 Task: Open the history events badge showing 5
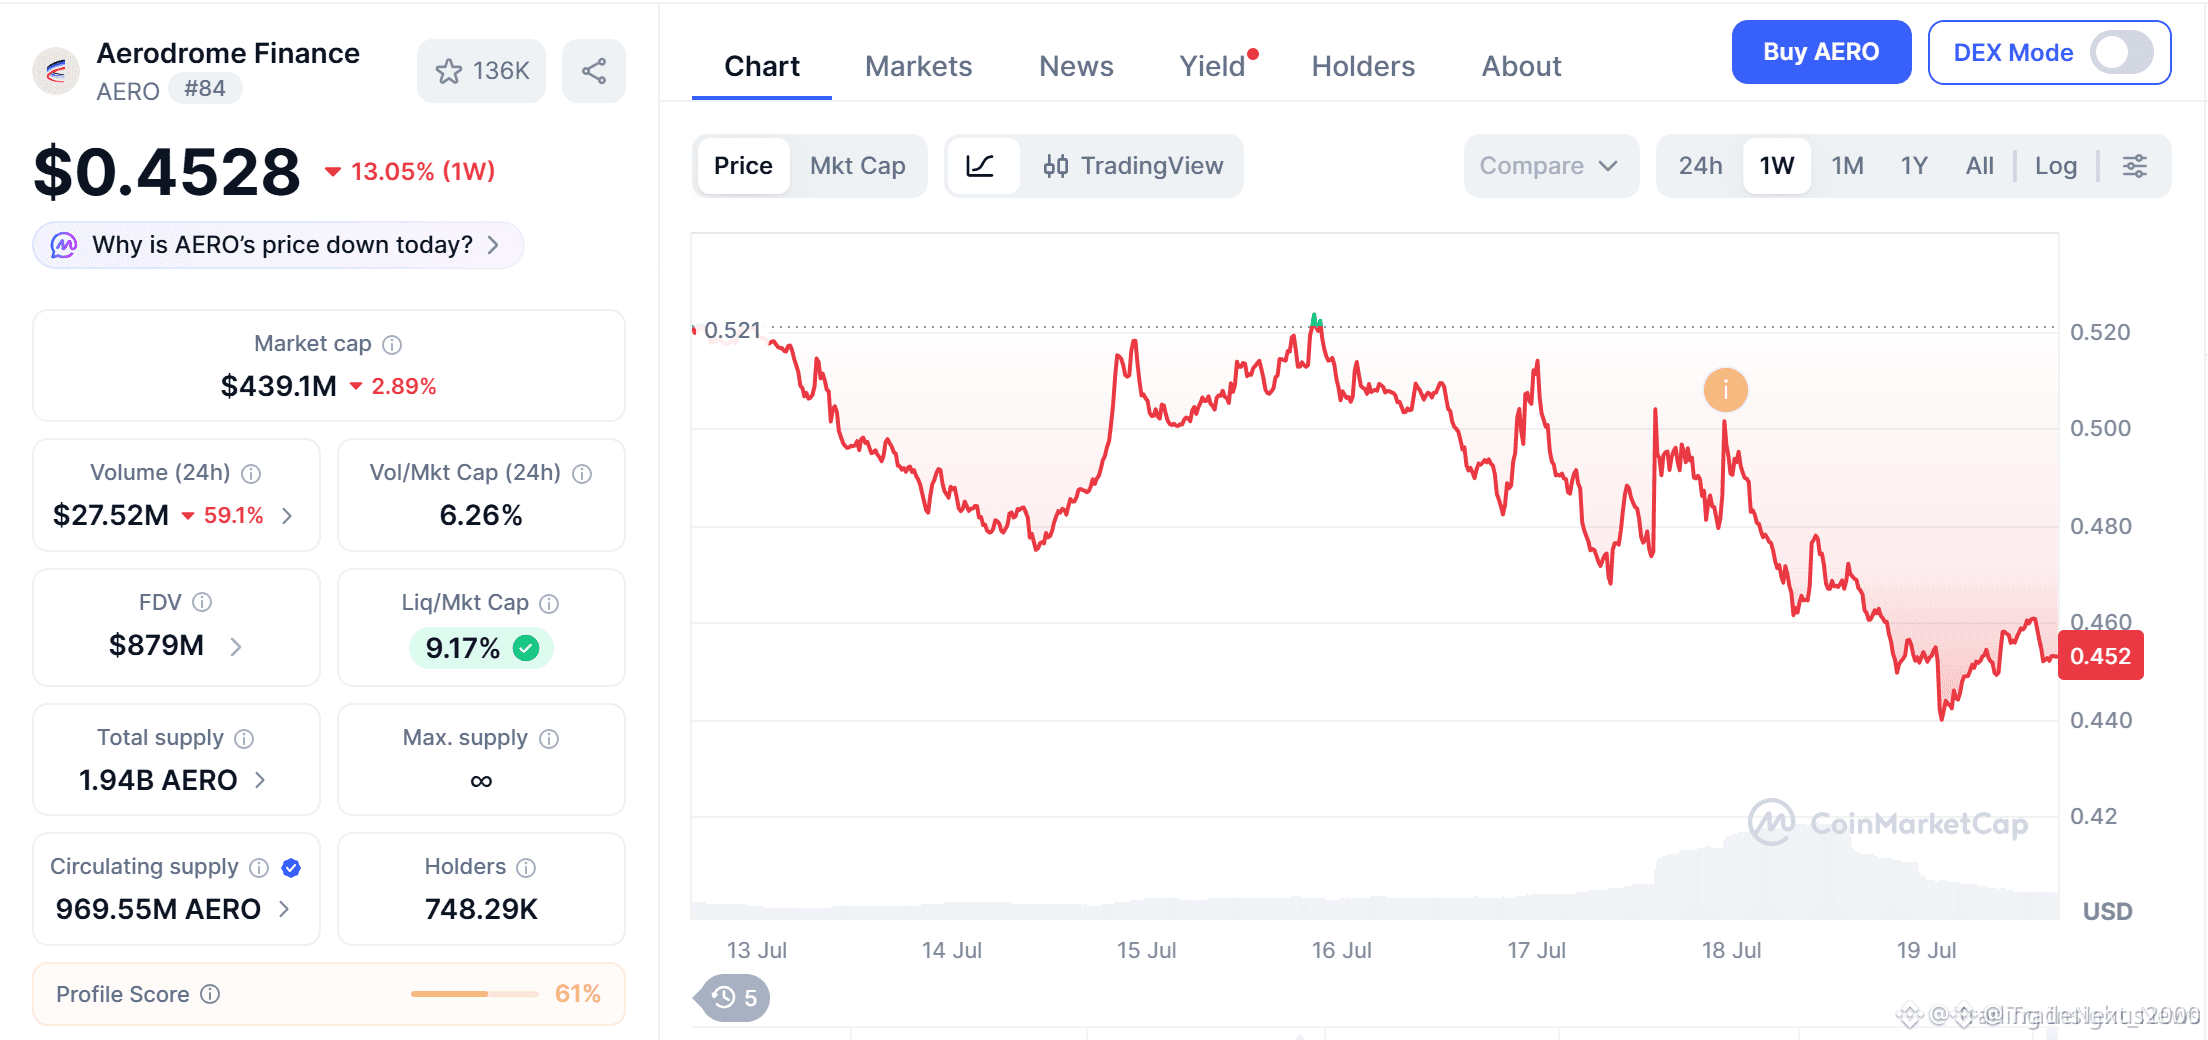tap(734, 997)
